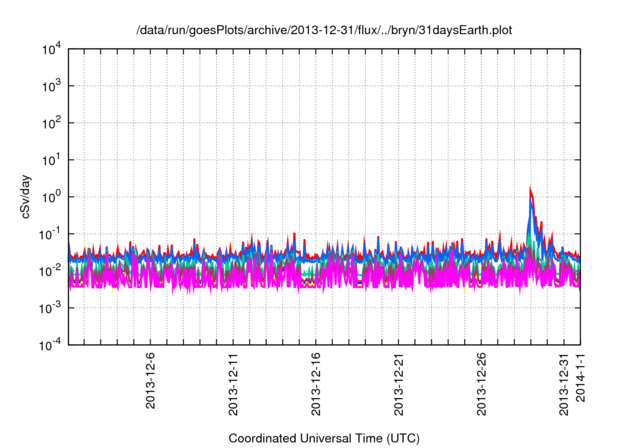Click the 10^0 y-axis tick label
This screenshot has height=448, width=640.
48,197
